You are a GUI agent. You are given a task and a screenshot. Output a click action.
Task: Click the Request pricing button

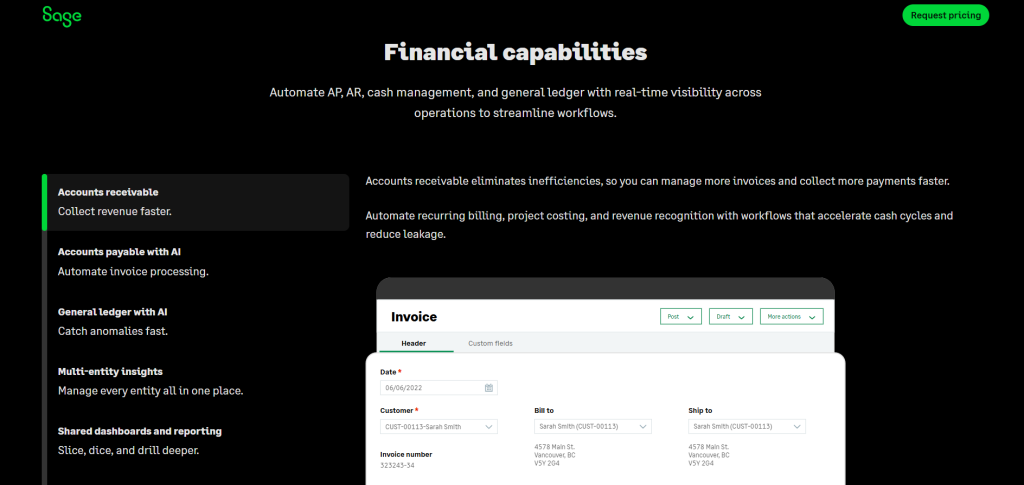(x=945, y=15)
